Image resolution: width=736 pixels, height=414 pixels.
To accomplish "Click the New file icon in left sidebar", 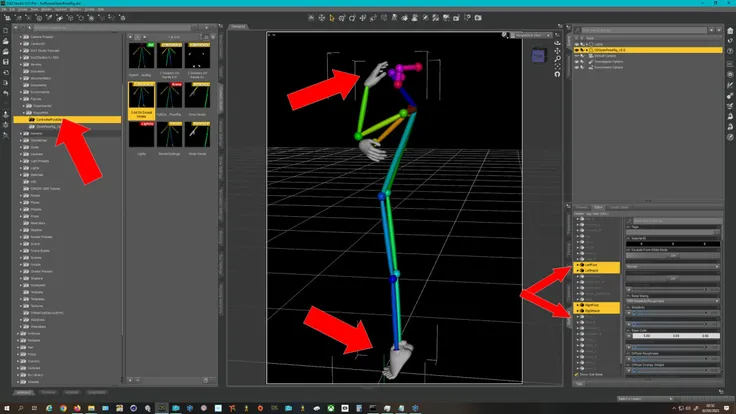I will [x=6, y=31].
